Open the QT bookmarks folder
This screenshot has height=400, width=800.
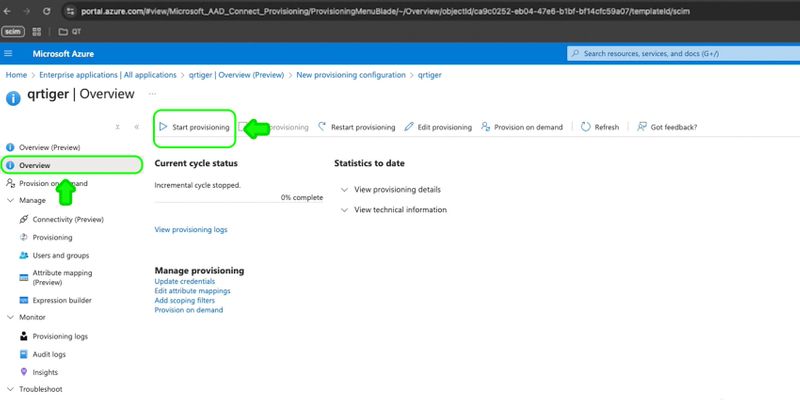pos(69,32)
